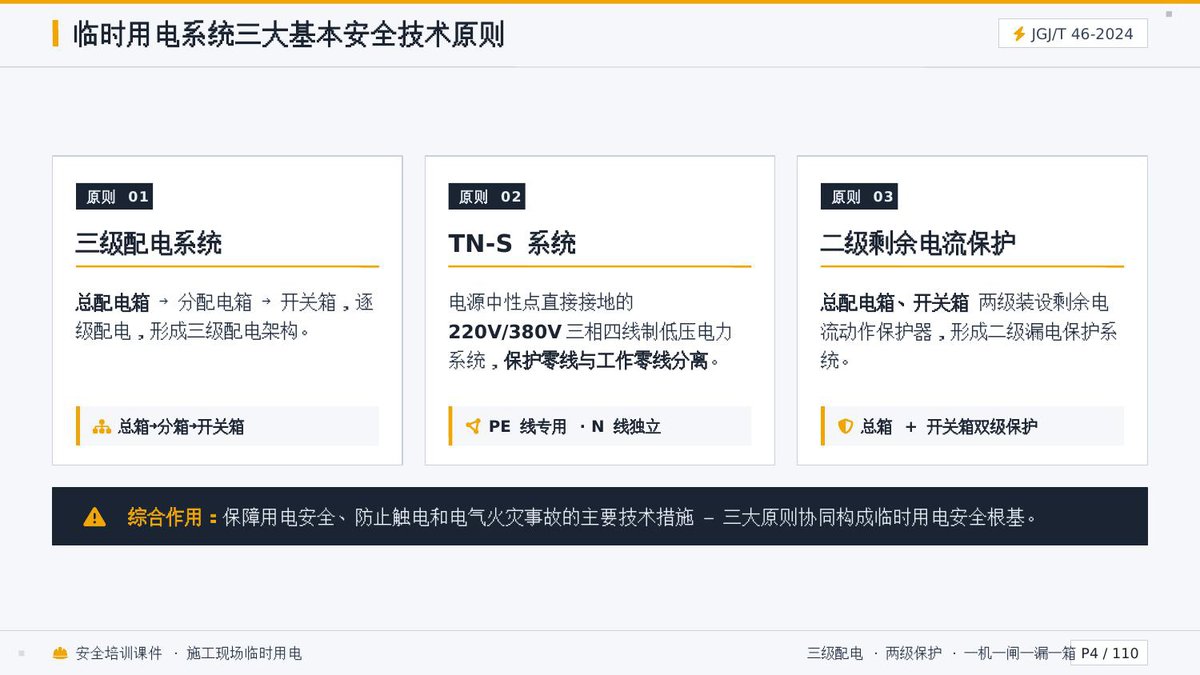Click the slide title 临时用电系统三大基本安全技术原则
The height and width of the screenshot is (675, 1200).
point(289,34)
